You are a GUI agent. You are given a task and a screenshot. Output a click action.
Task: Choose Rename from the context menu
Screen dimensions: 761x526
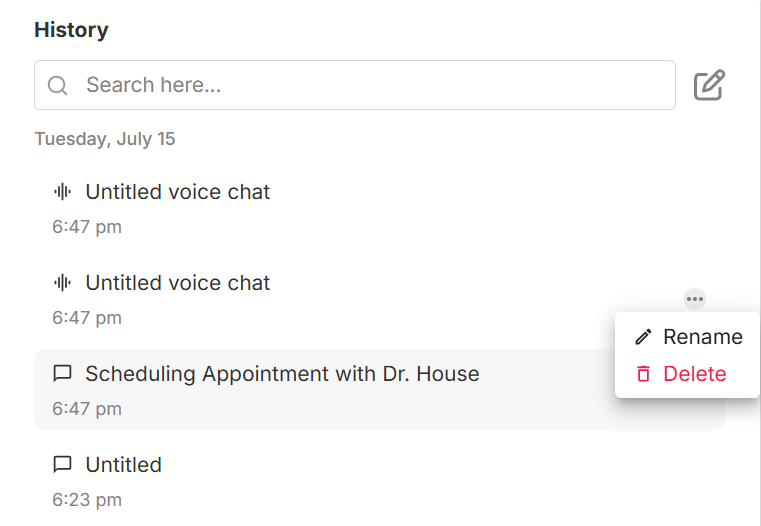(x=702, y=337)
